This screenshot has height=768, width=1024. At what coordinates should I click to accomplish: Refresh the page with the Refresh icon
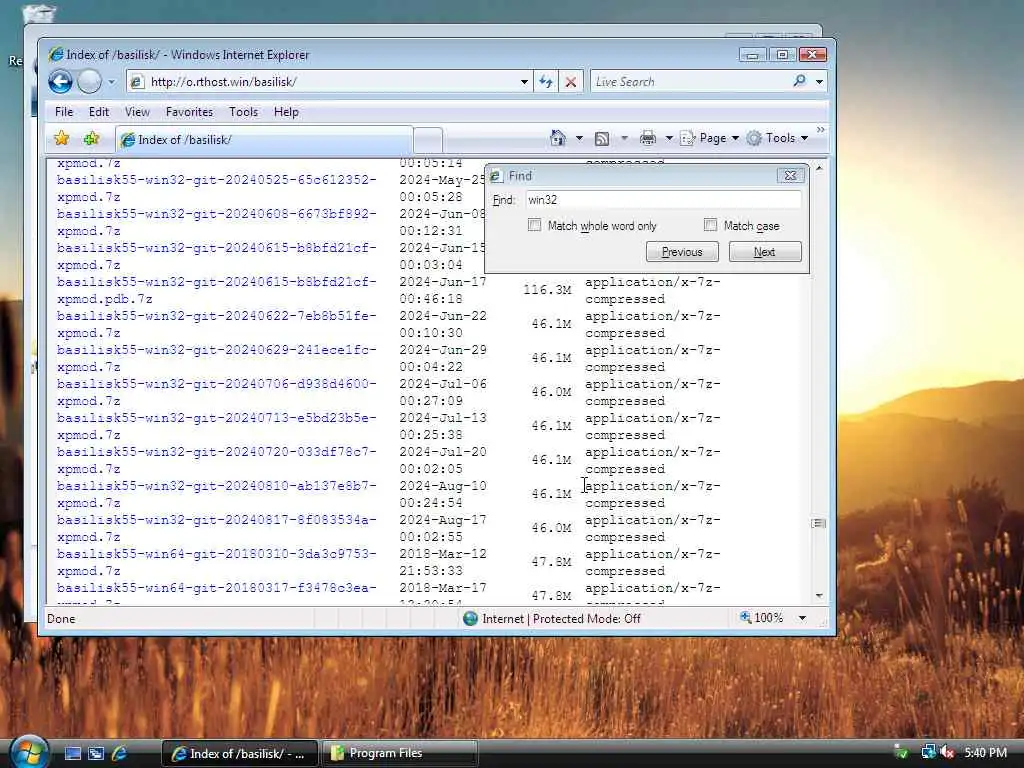pyautogui.click(x=546, y=82)
